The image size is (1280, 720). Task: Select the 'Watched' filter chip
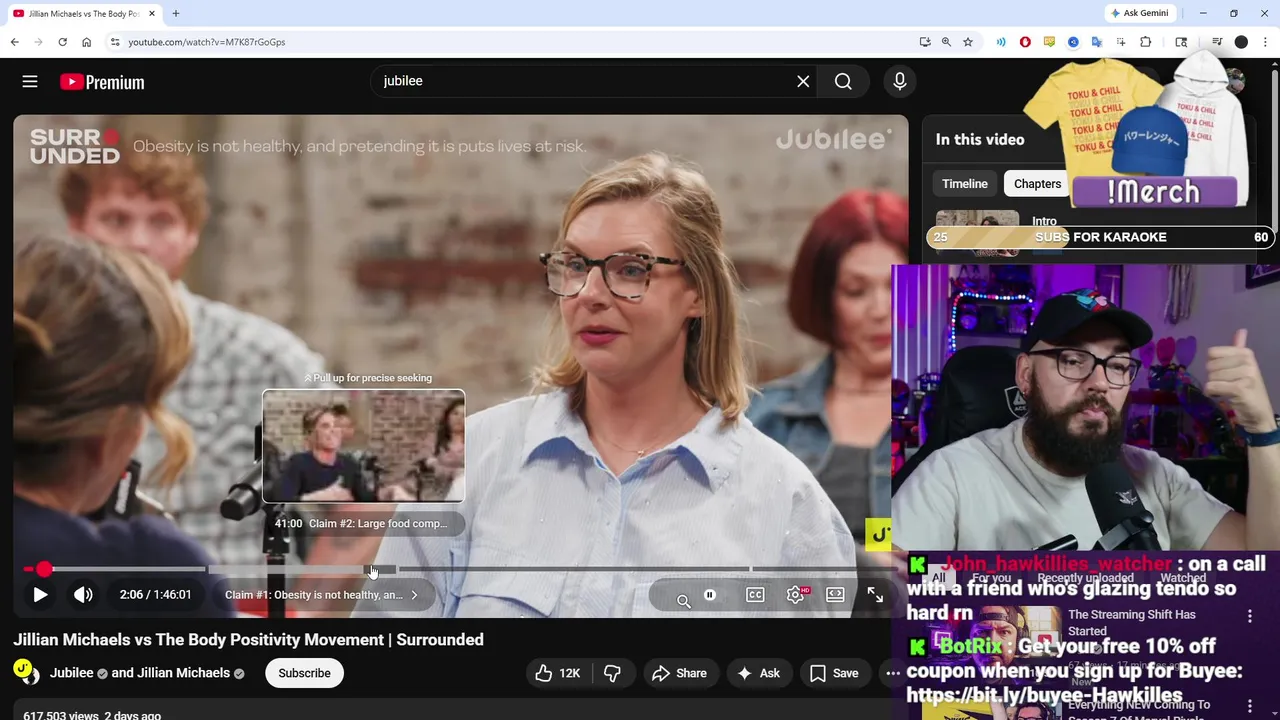pyautogui.click(x=1183, y=578)
